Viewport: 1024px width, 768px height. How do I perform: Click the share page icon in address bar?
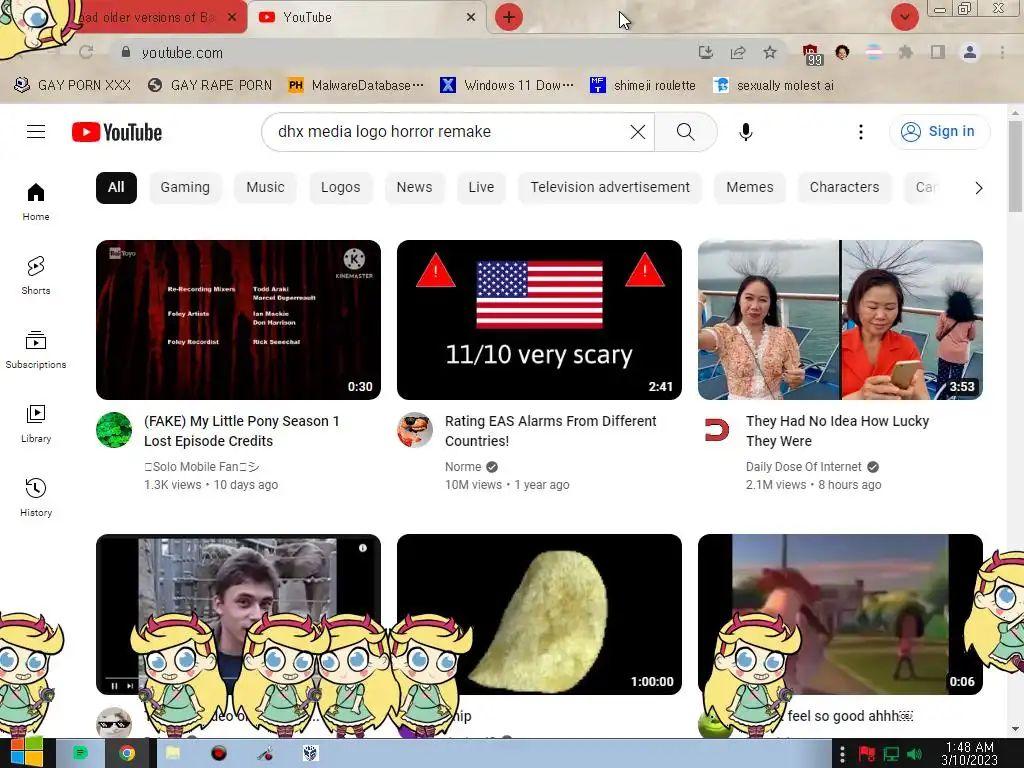coord(738,52)
